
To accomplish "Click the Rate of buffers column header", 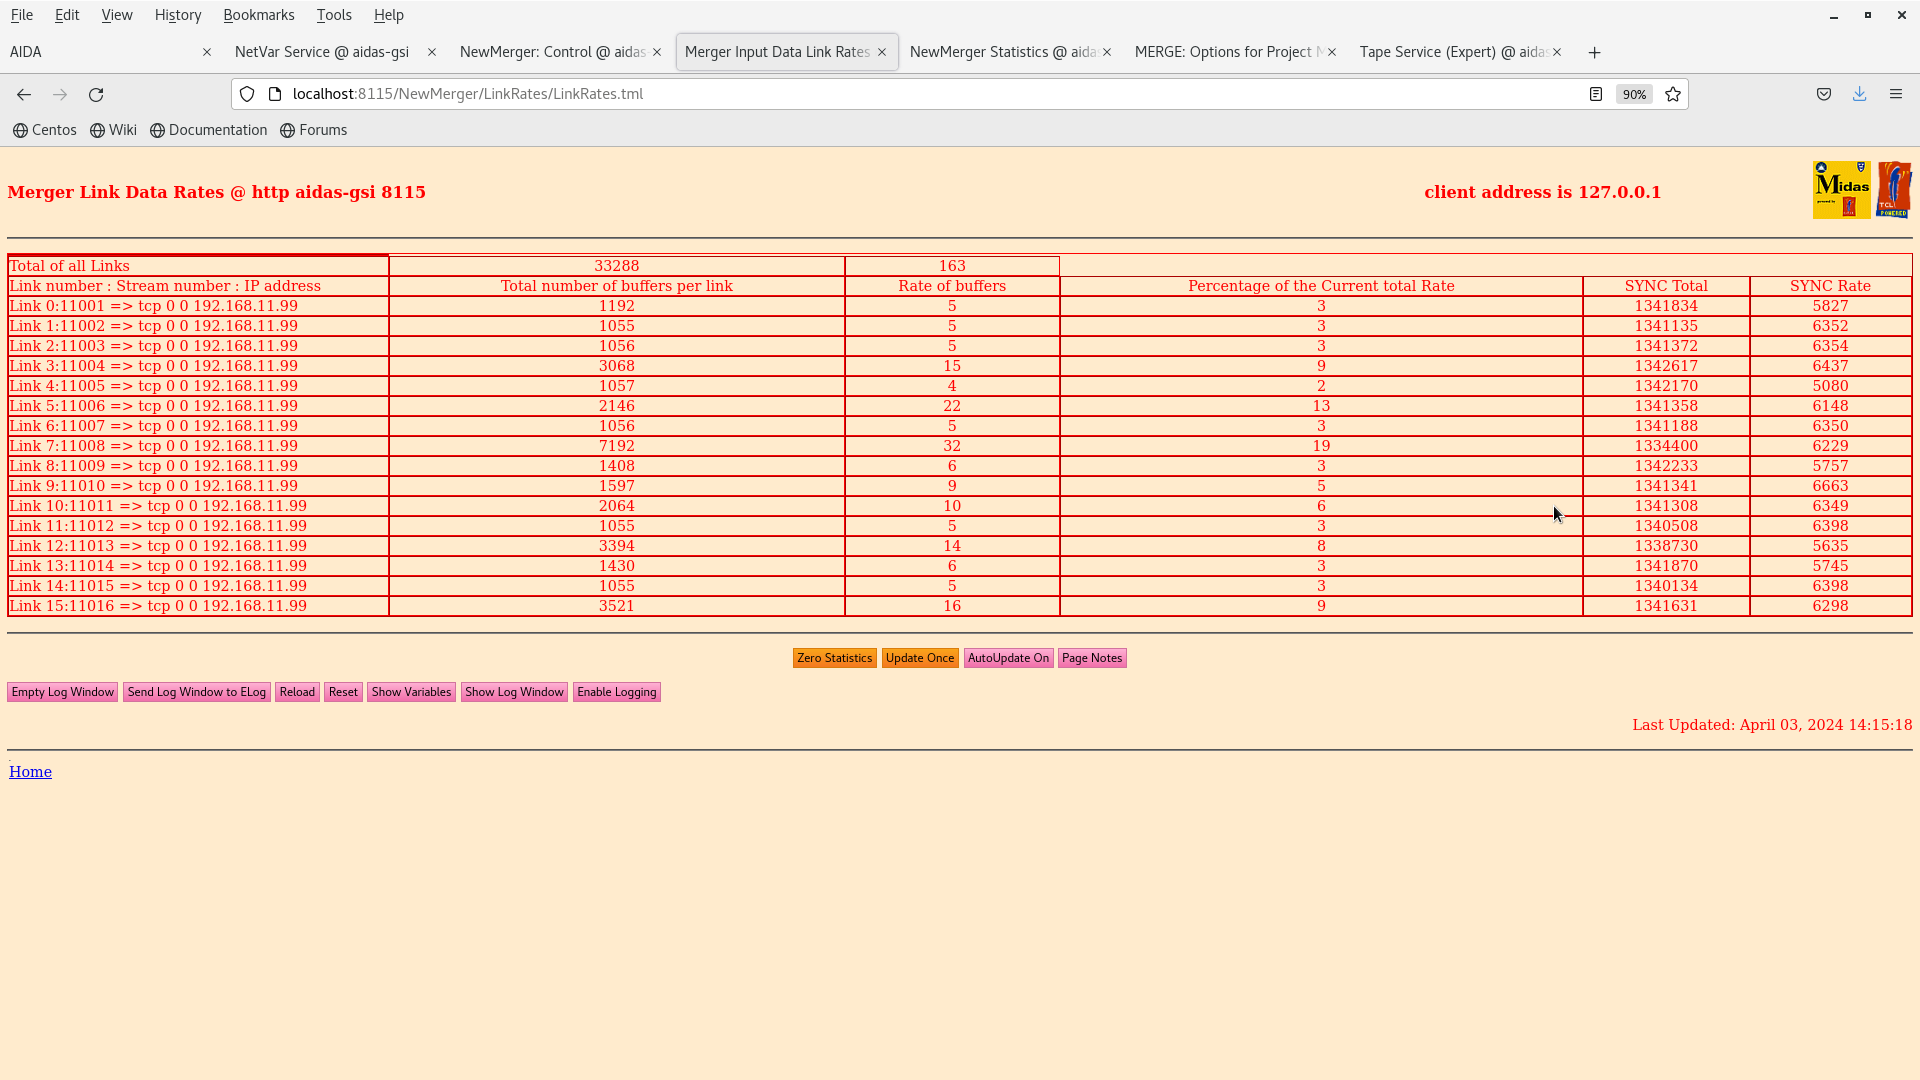I will (952, 286).
